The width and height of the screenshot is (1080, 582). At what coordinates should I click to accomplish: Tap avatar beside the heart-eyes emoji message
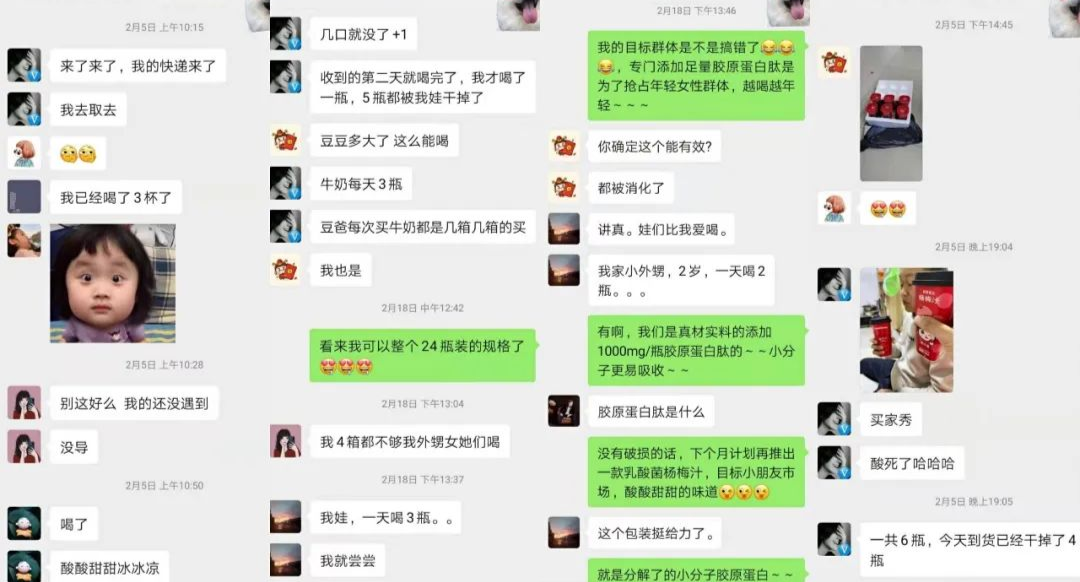pos(834,208)
